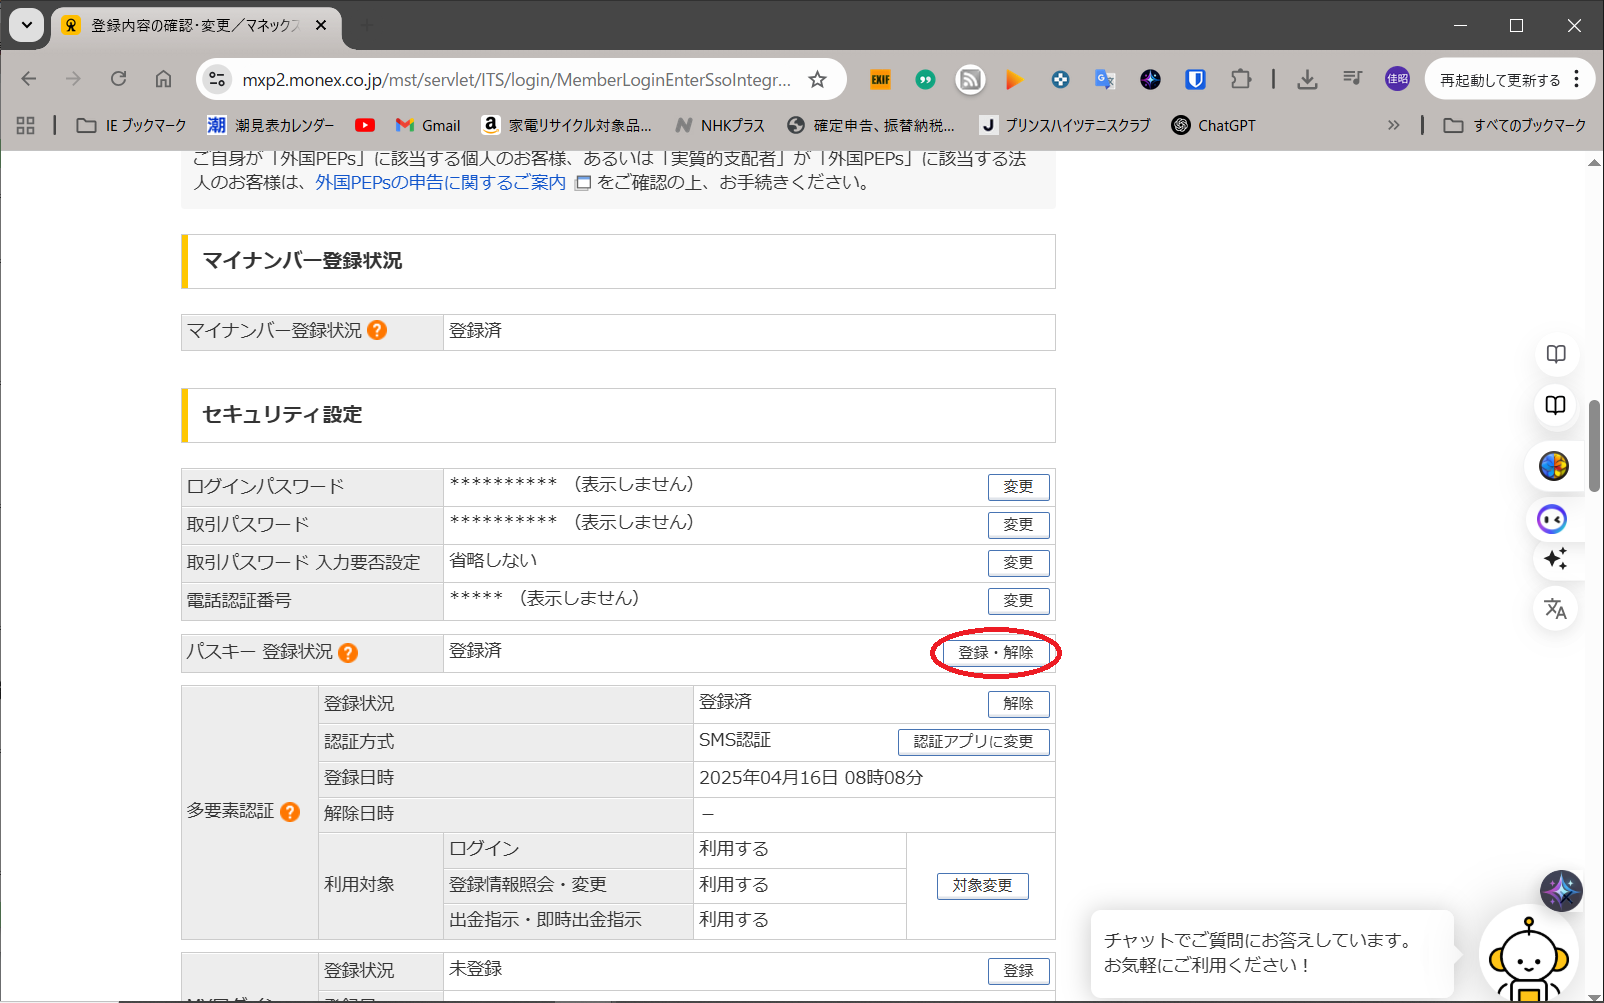Bookmark this page with the star icon
The image size is (1604, 1003).
pyautogui.click(x=817, y=80)
